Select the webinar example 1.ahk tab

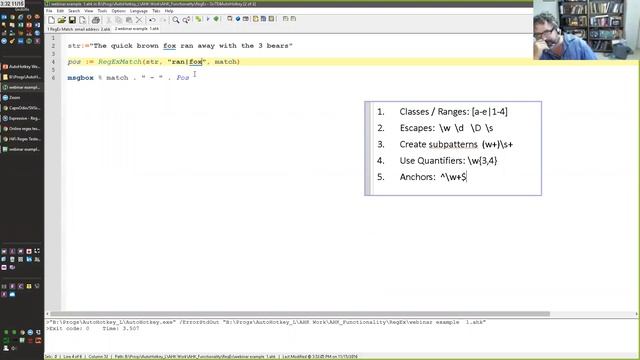(x=137, y=29)
